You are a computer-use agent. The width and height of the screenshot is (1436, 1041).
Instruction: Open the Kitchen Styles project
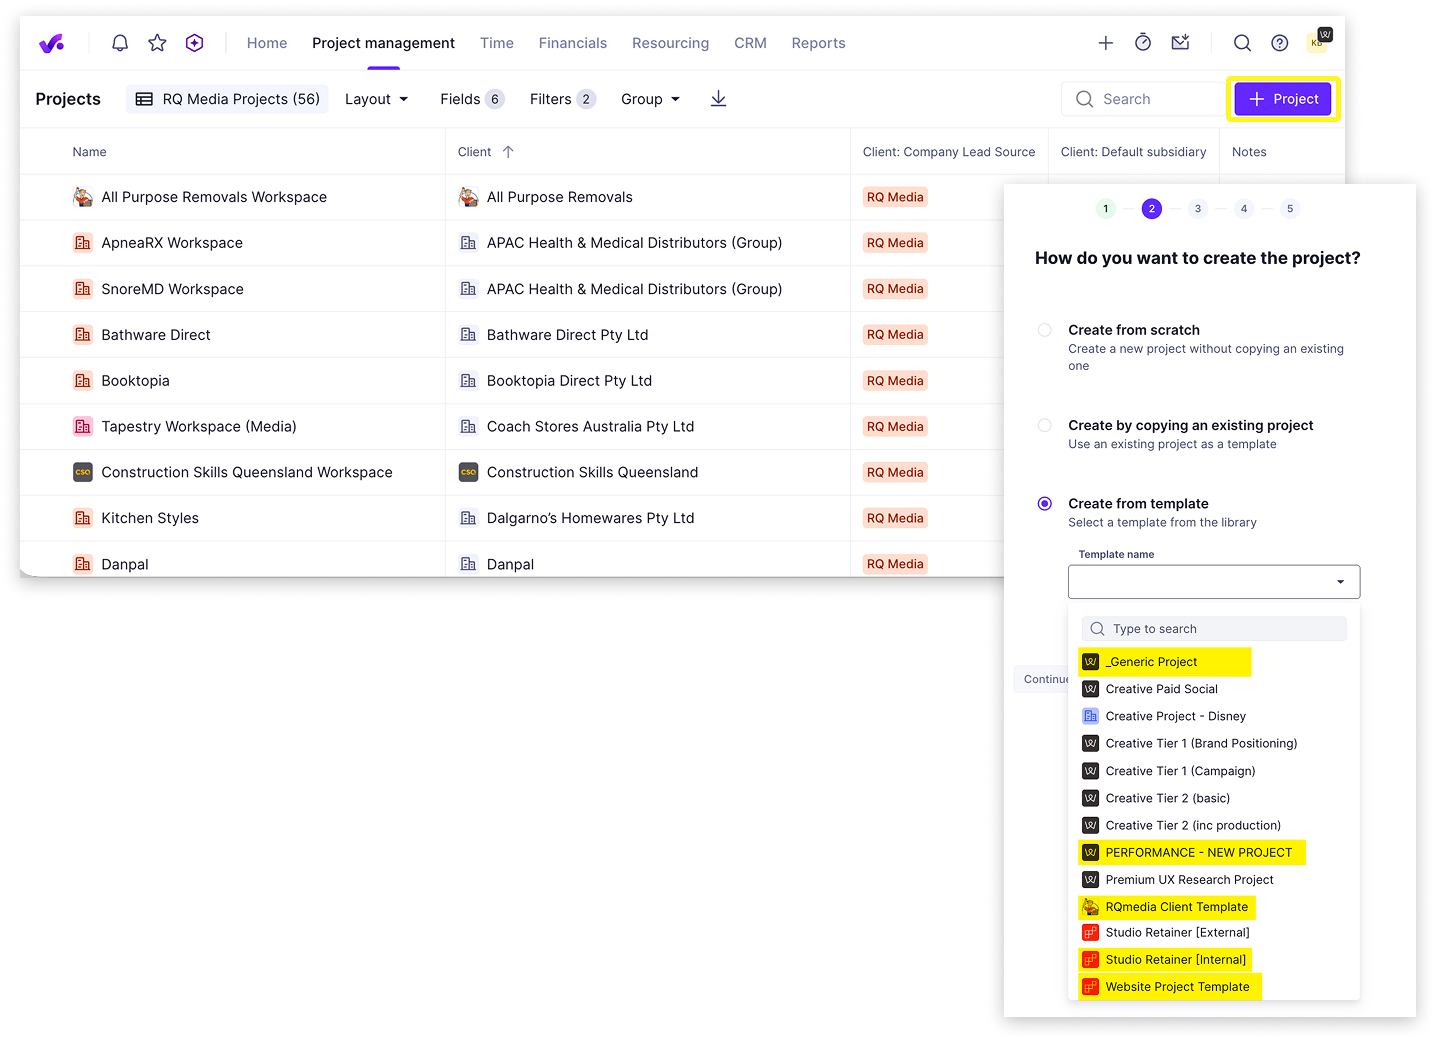[150, 518]
